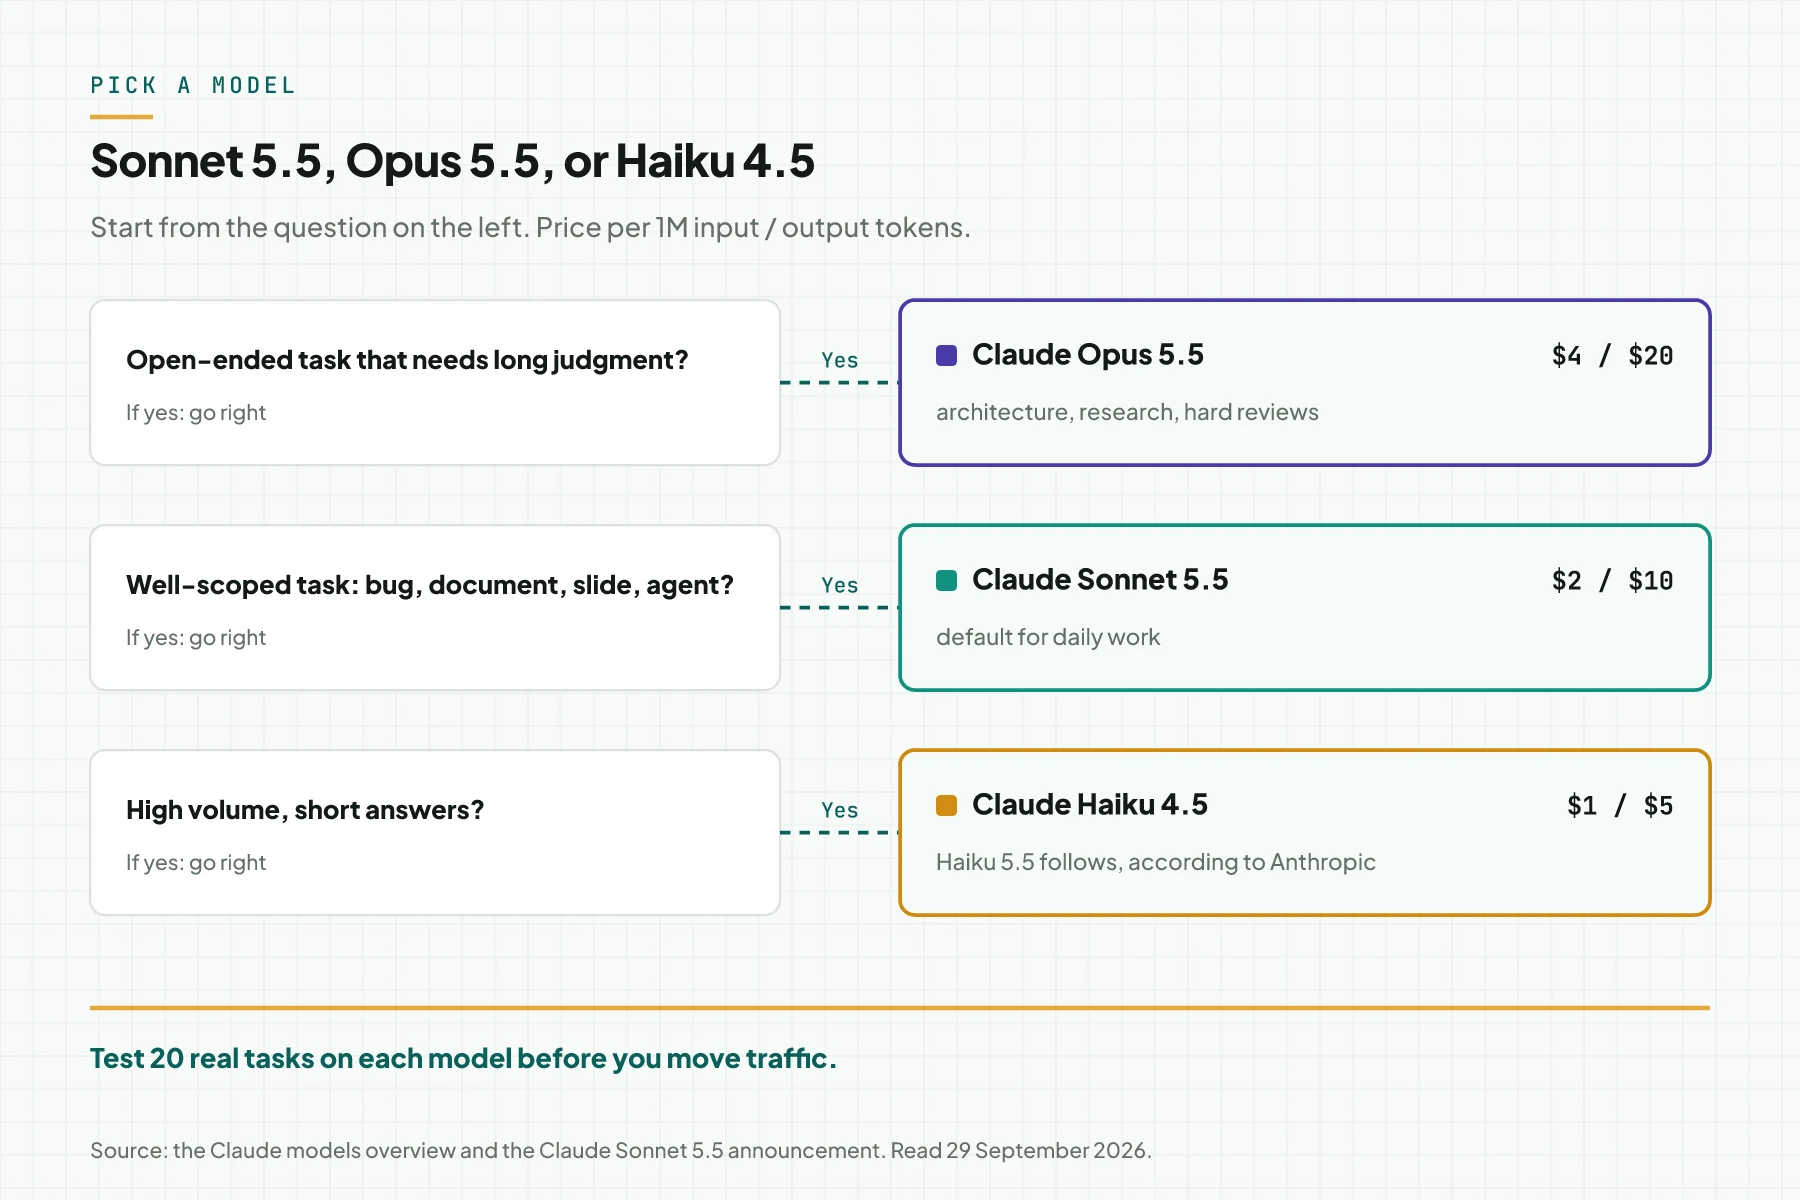Click the 'Yes' label leading to Haiku 4.5
1800x1200 pixels.
(x=840, y=810)
